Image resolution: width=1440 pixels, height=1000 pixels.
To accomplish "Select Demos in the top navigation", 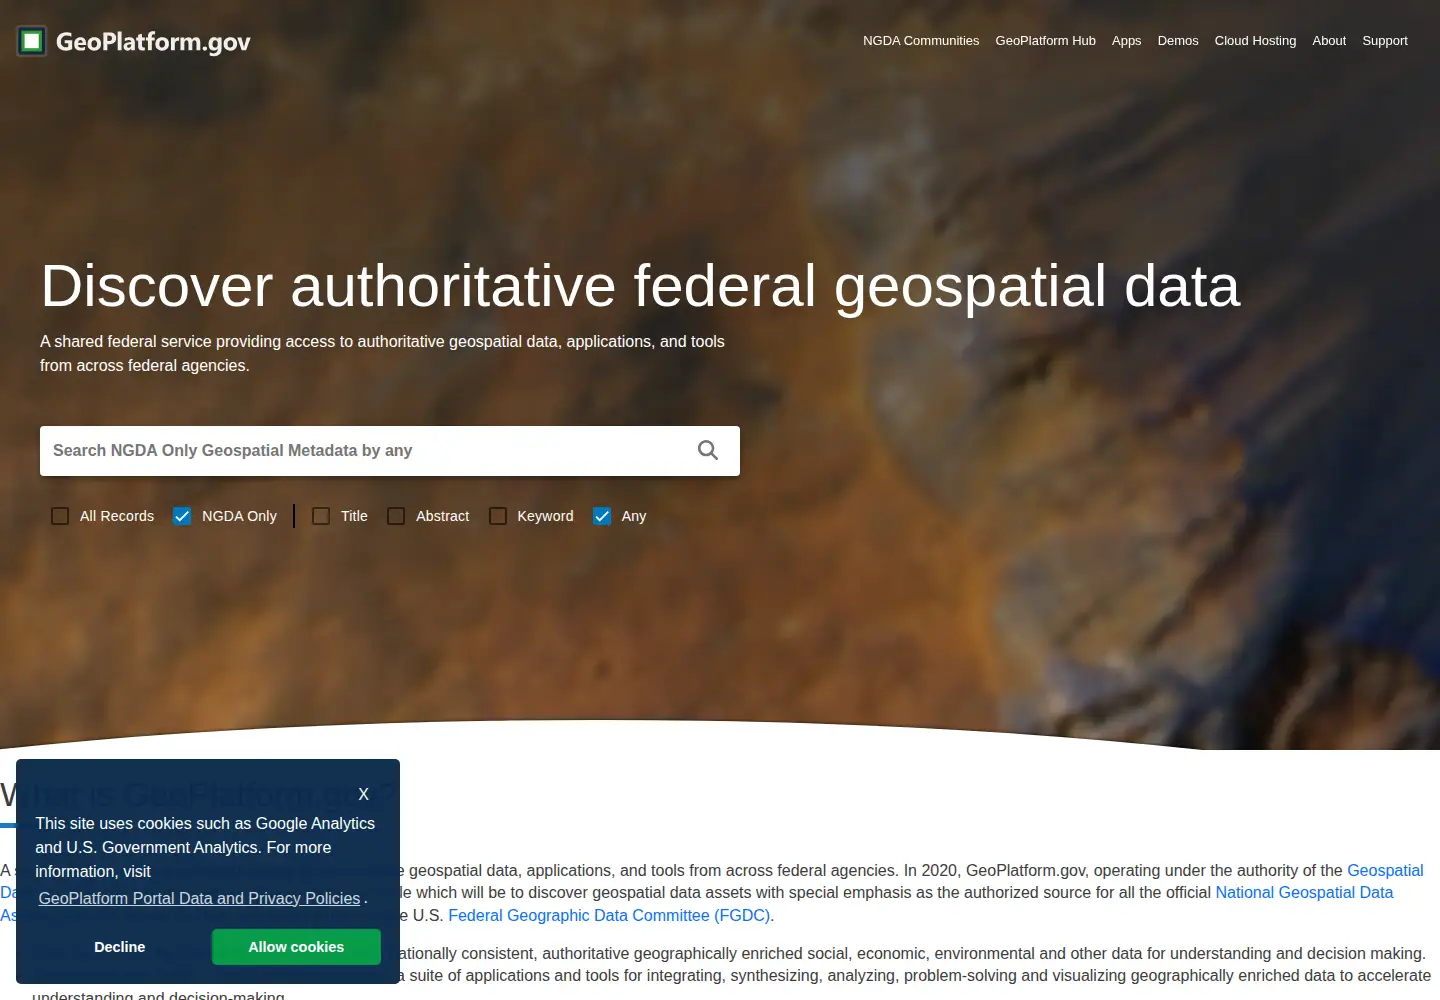I will 1178,41.
